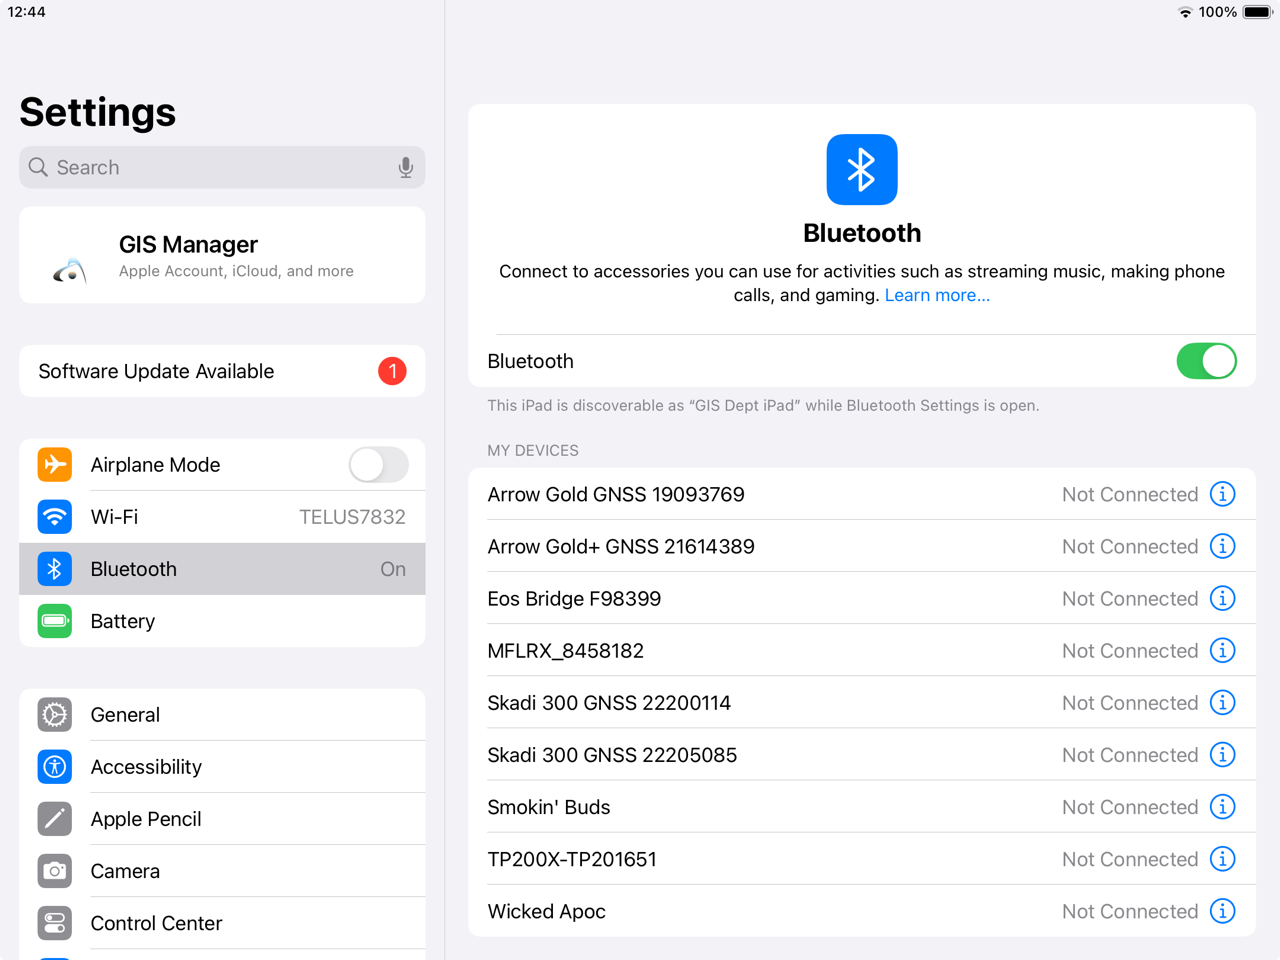
Task: Tap the large Bluetooth header icon
Action: (x=862, y=169)
